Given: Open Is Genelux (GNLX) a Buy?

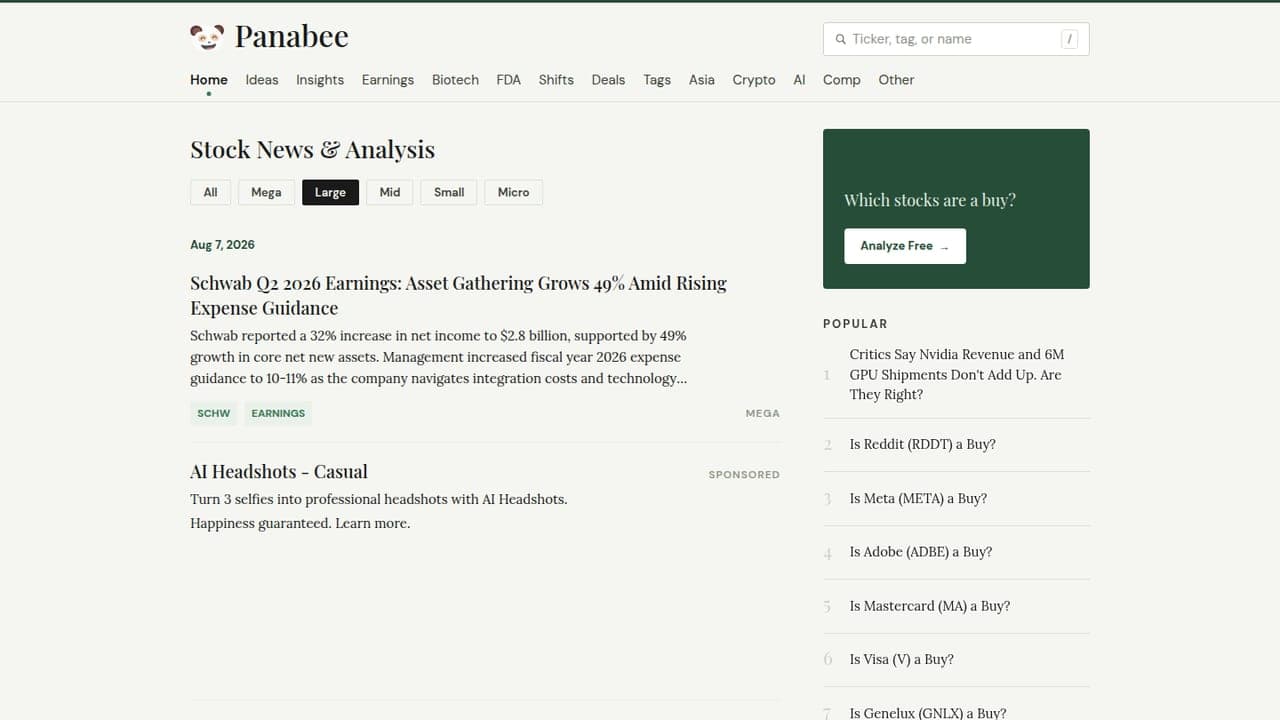Looking at the screenshot, I should pos(928,713).
